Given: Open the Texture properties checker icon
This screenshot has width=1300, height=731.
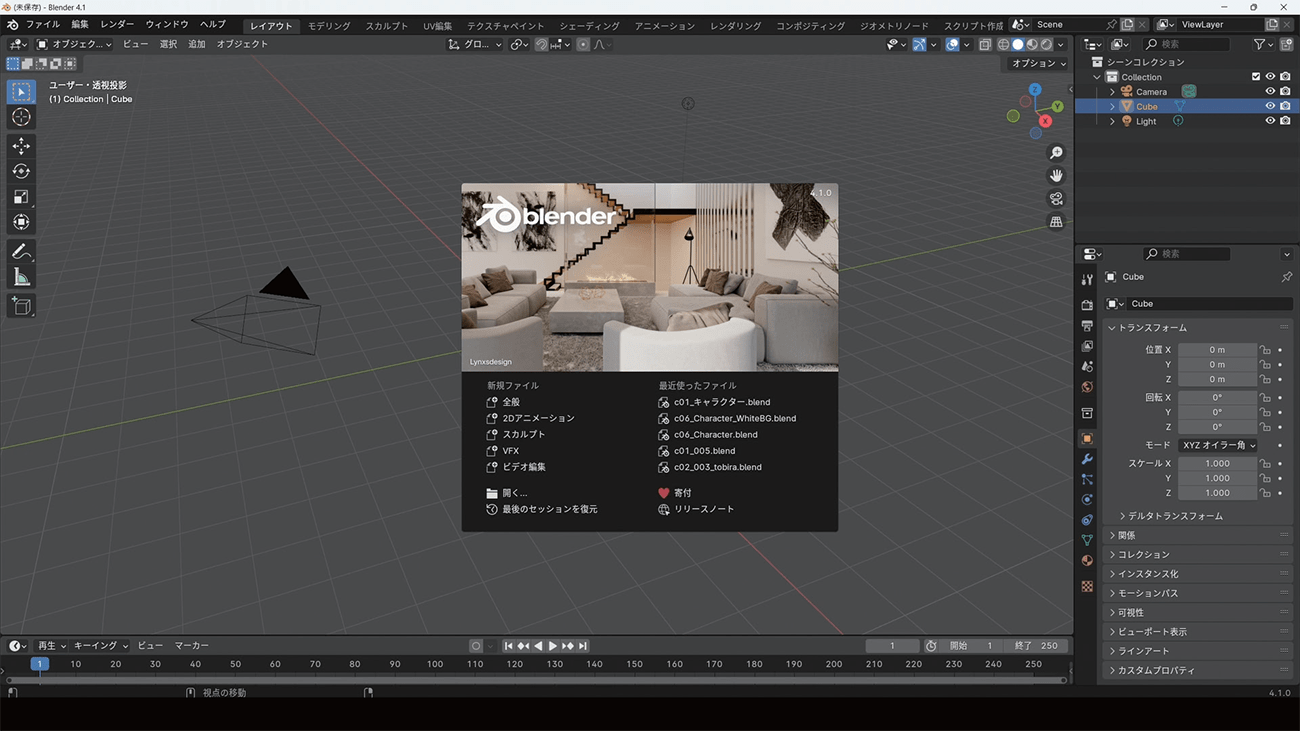Looking at the screenshot, I should 1087,586.
